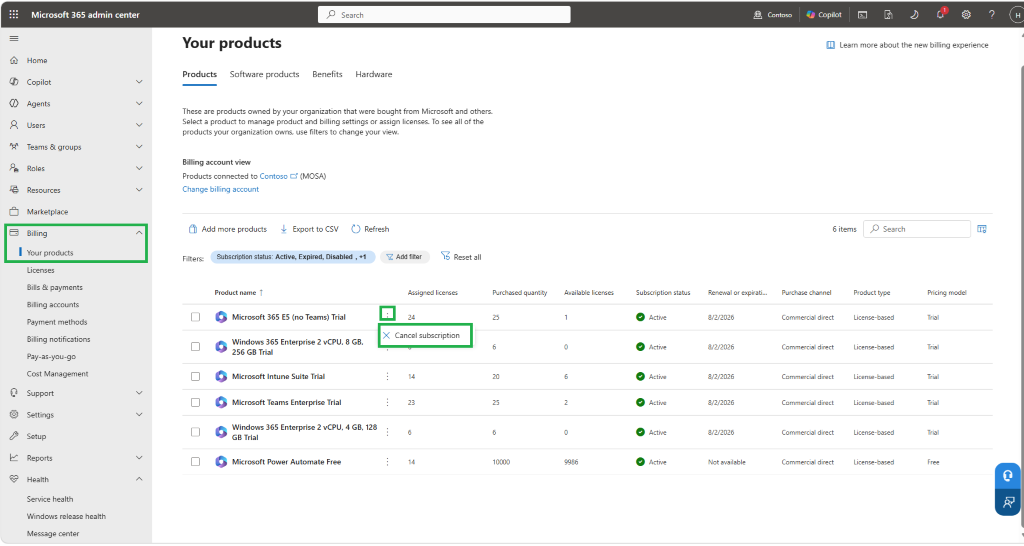Open the floating feedback button

(x=1008, y=502)
